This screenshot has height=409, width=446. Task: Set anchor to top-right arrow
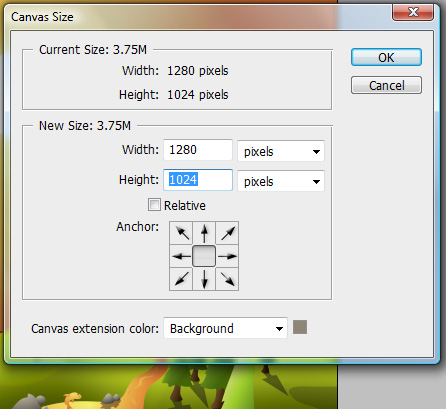(227, 233)
